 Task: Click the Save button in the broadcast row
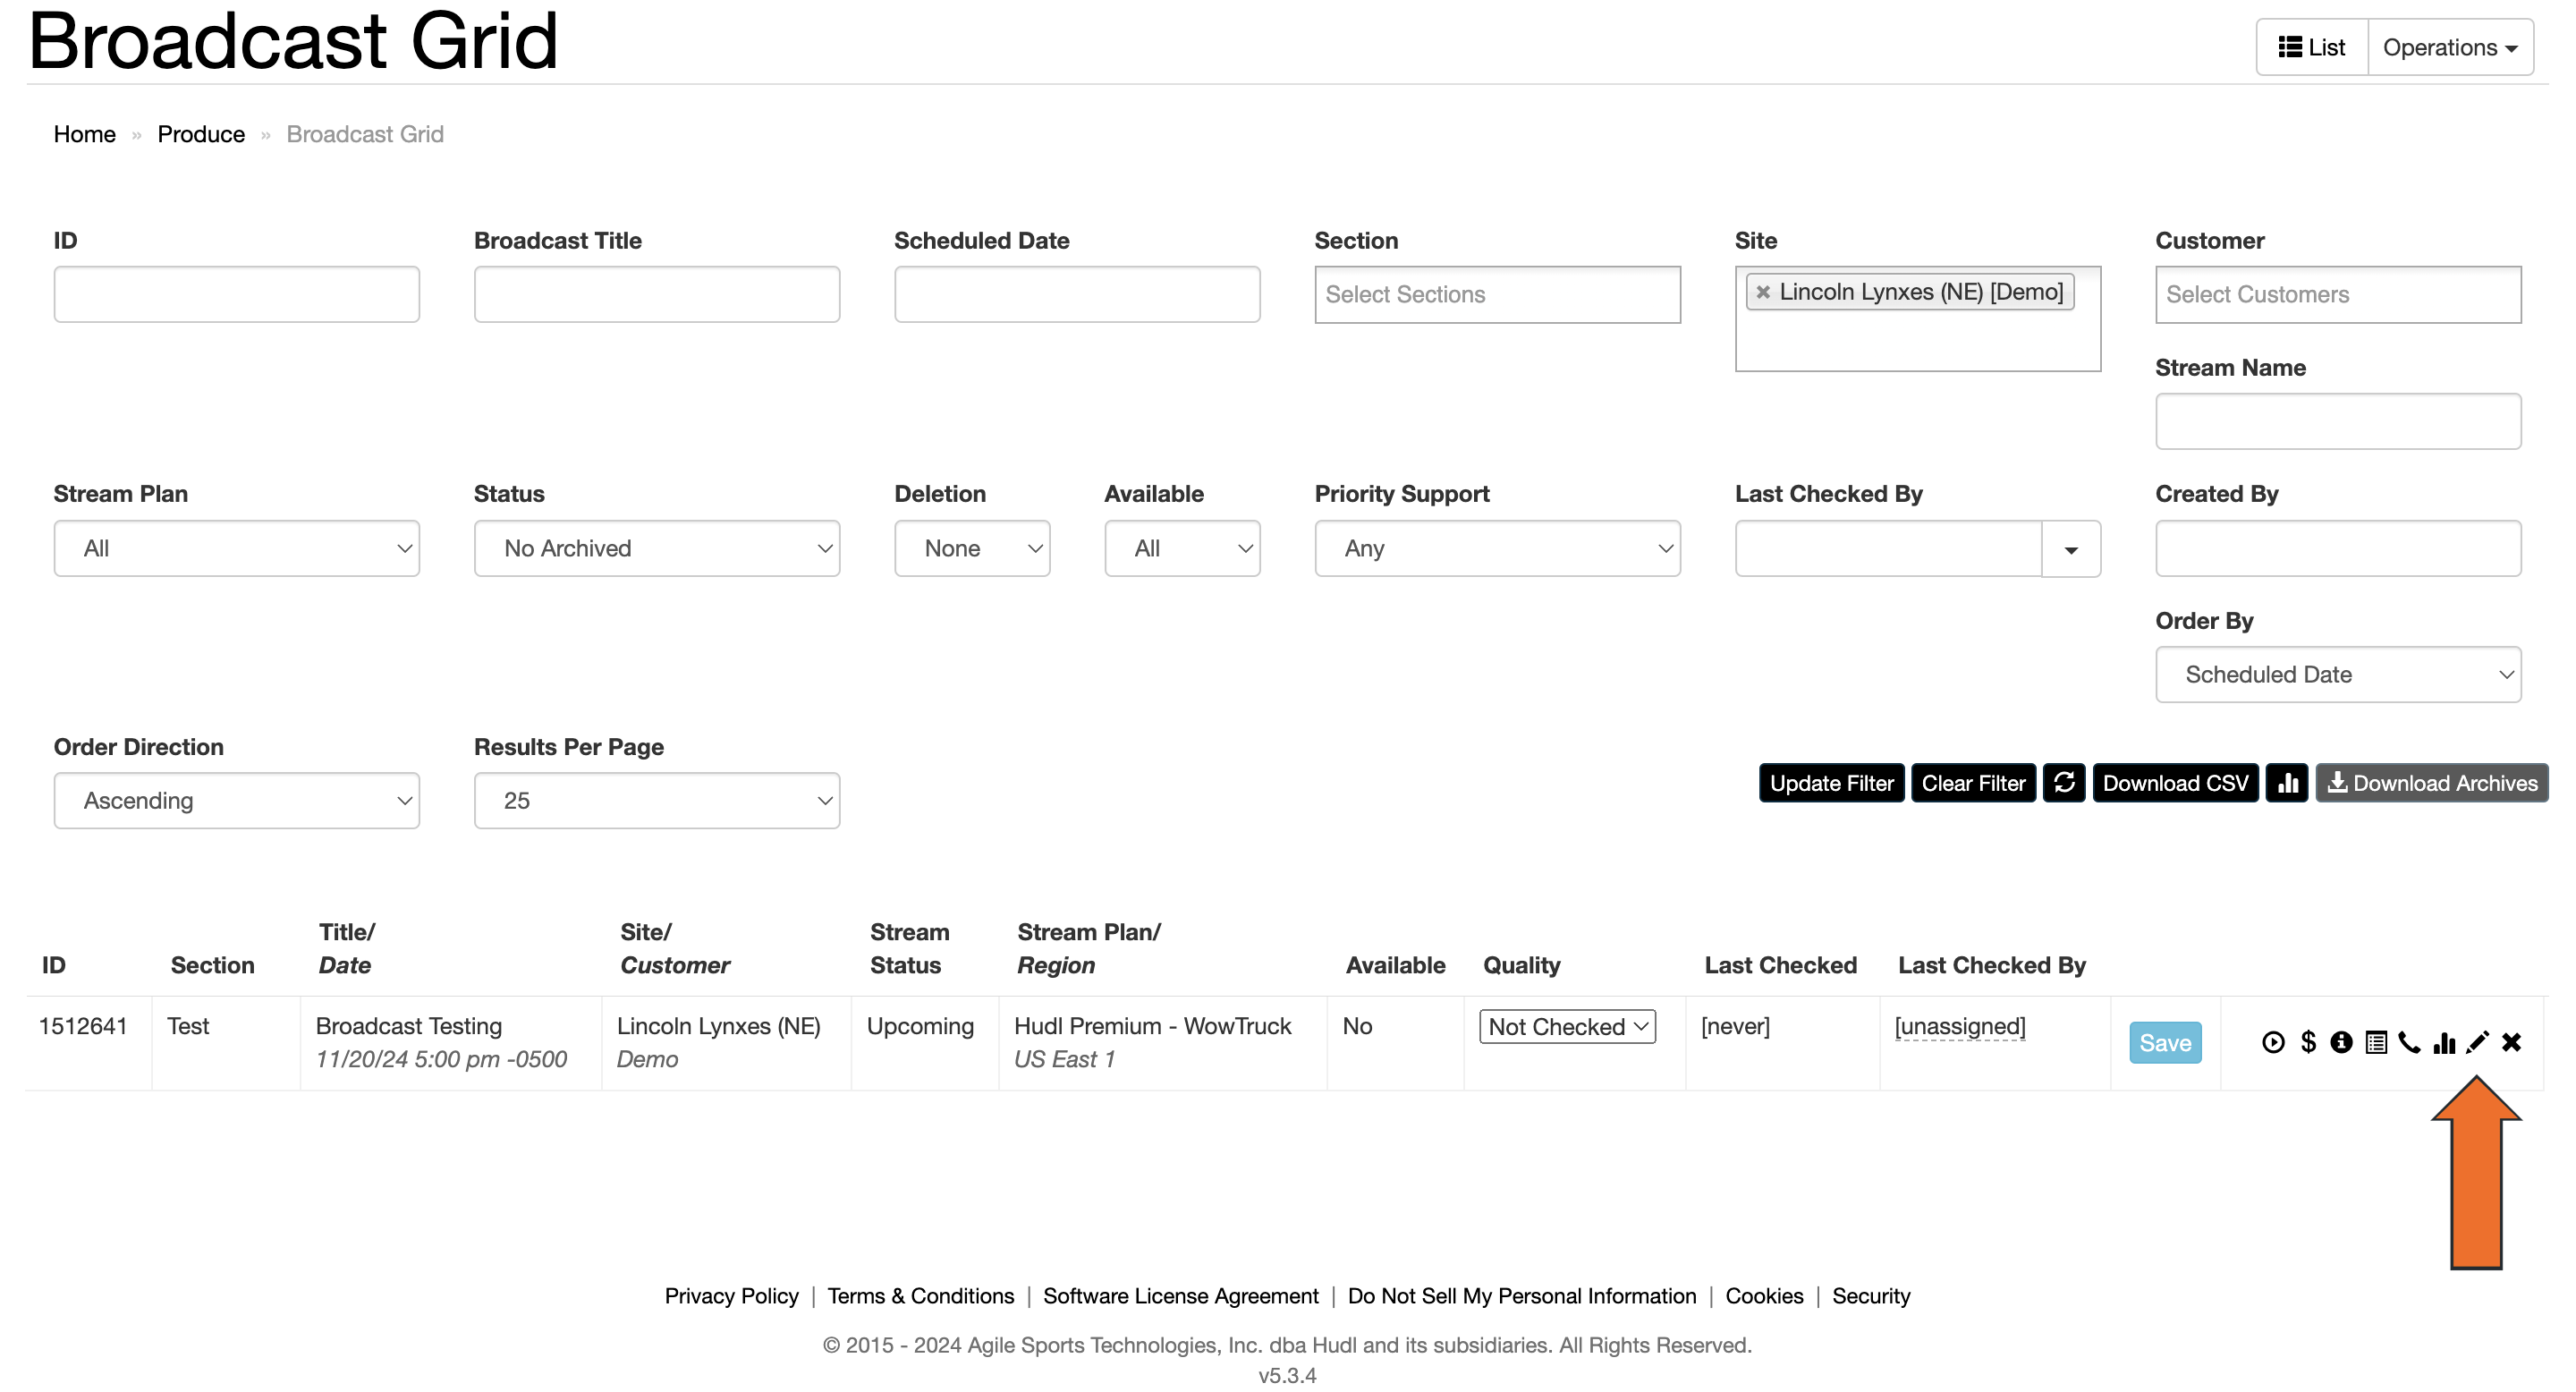(x=2165, y=1043)
